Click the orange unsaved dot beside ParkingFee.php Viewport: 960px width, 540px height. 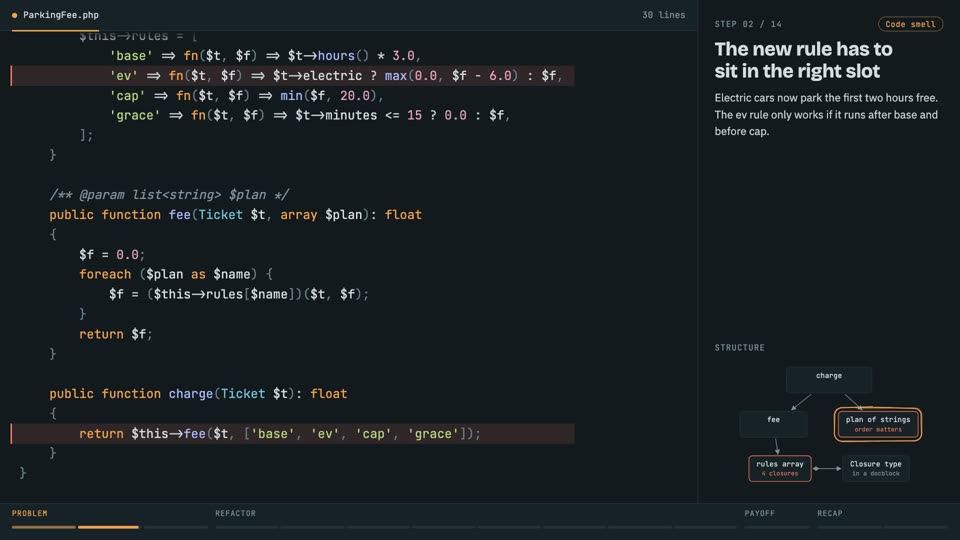[14, 15]
